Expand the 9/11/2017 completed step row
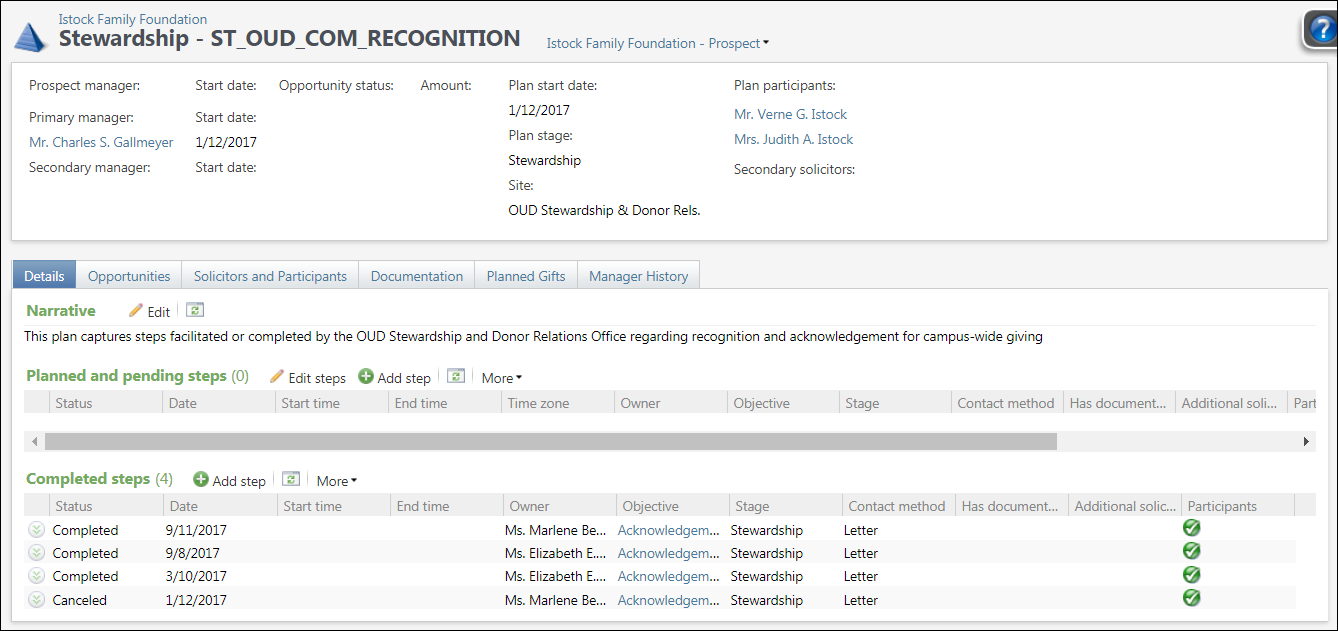Image resolution: width=1338 pixels, height=631 pixels. [37, 530]
